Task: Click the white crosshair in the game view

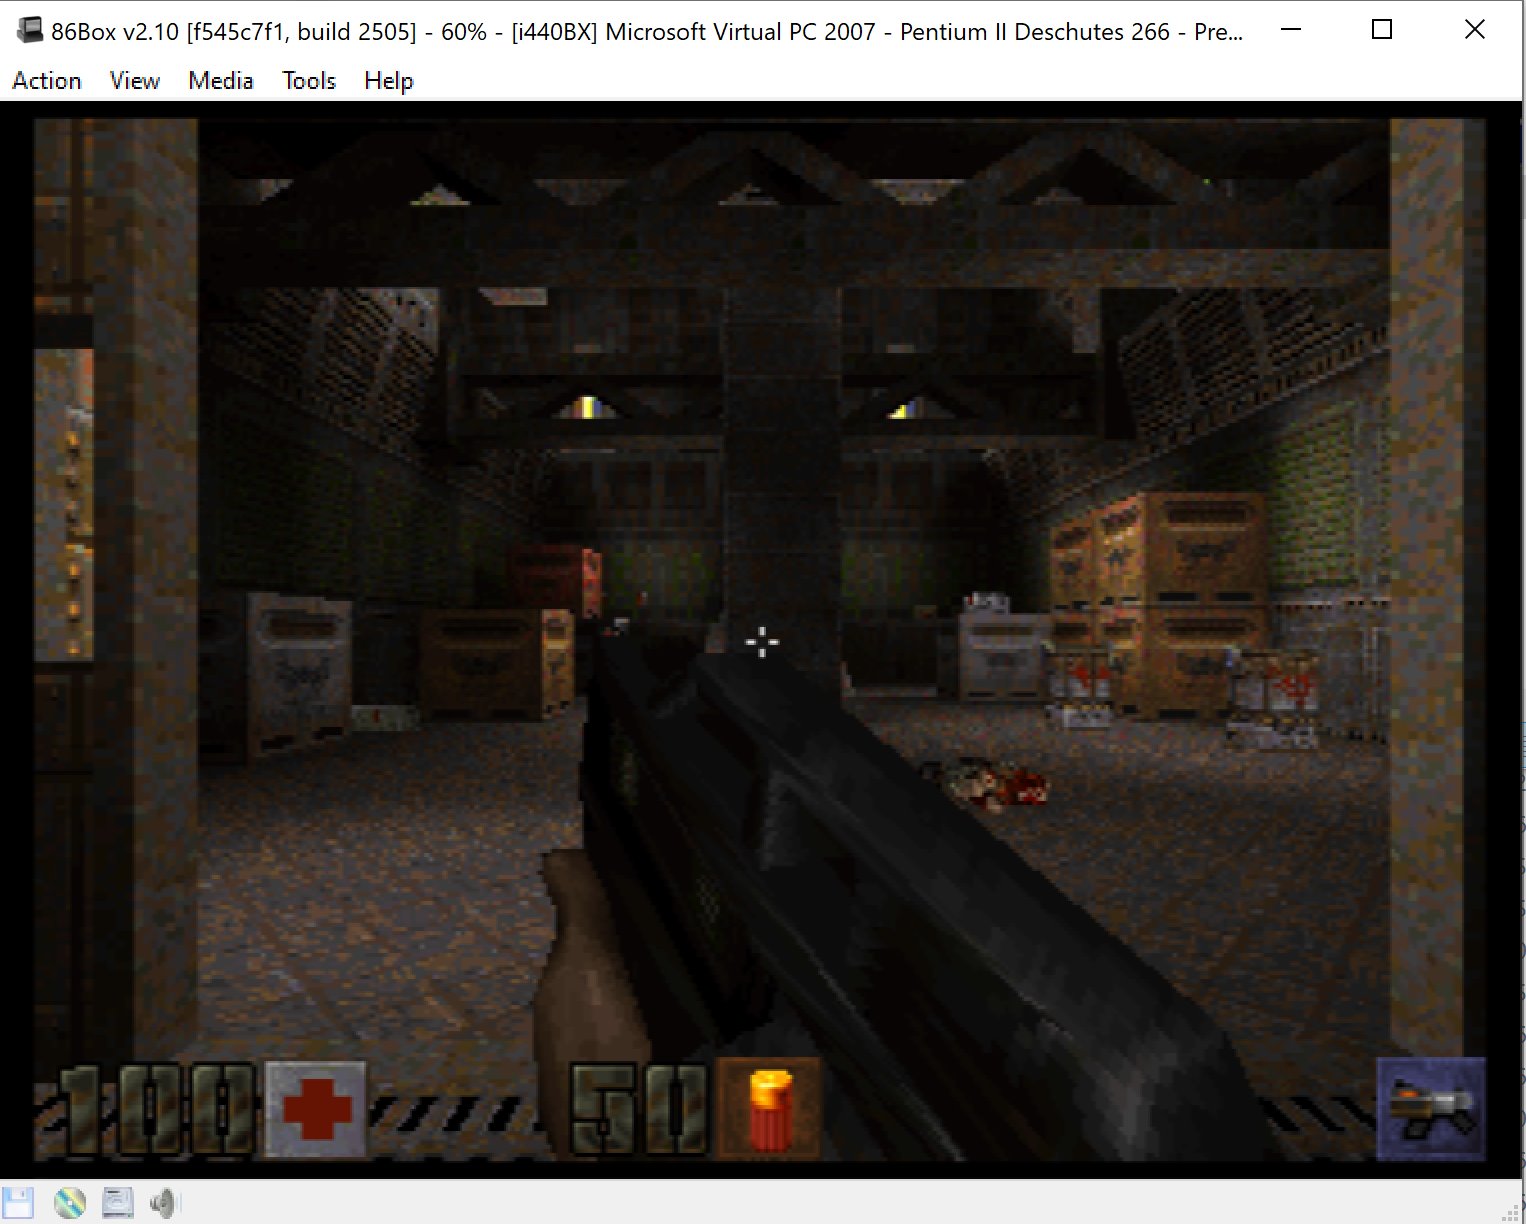Action: (762, 642)
